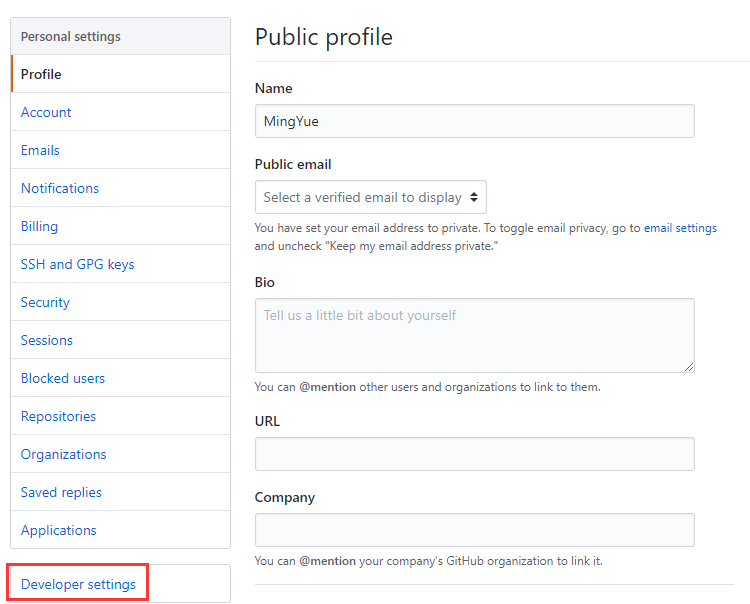Click the Public profile heading
This screenshot has height=604, width=750.
[x=324, y=37]
